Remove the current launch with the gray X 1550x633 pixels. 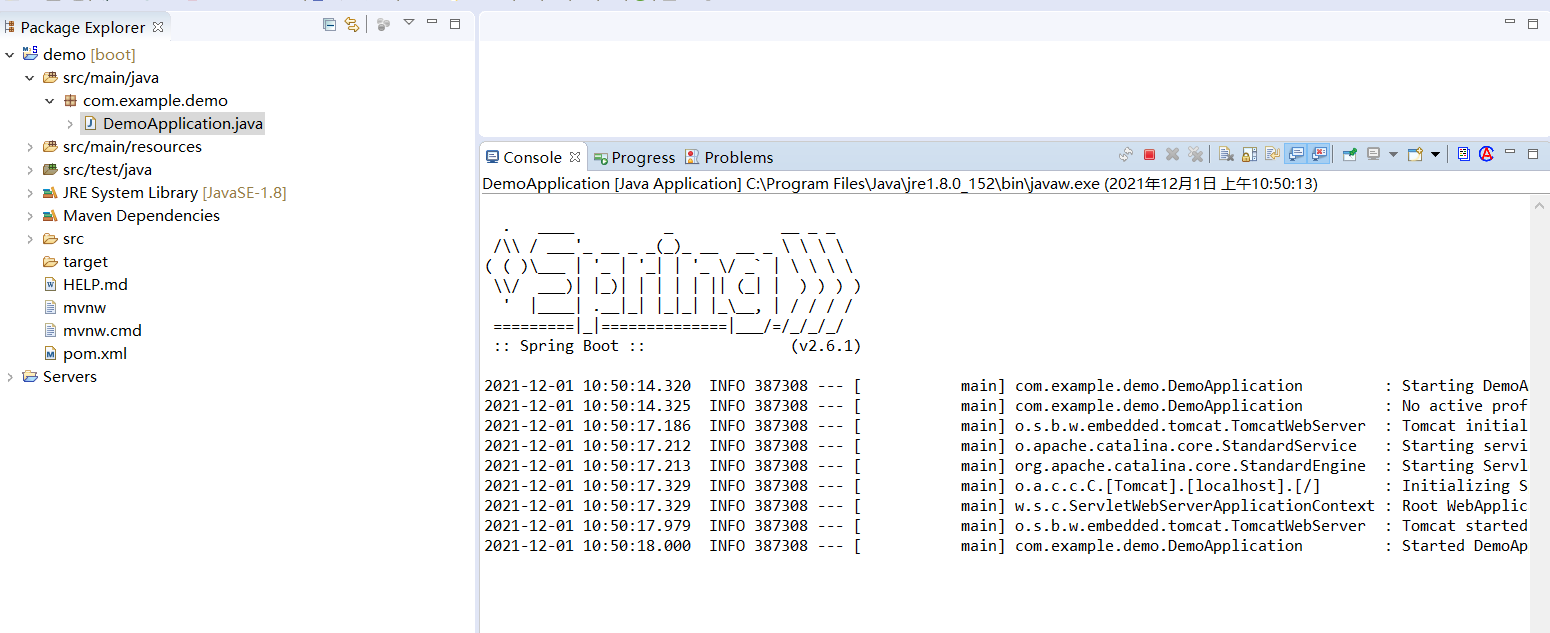point(1173,154)
